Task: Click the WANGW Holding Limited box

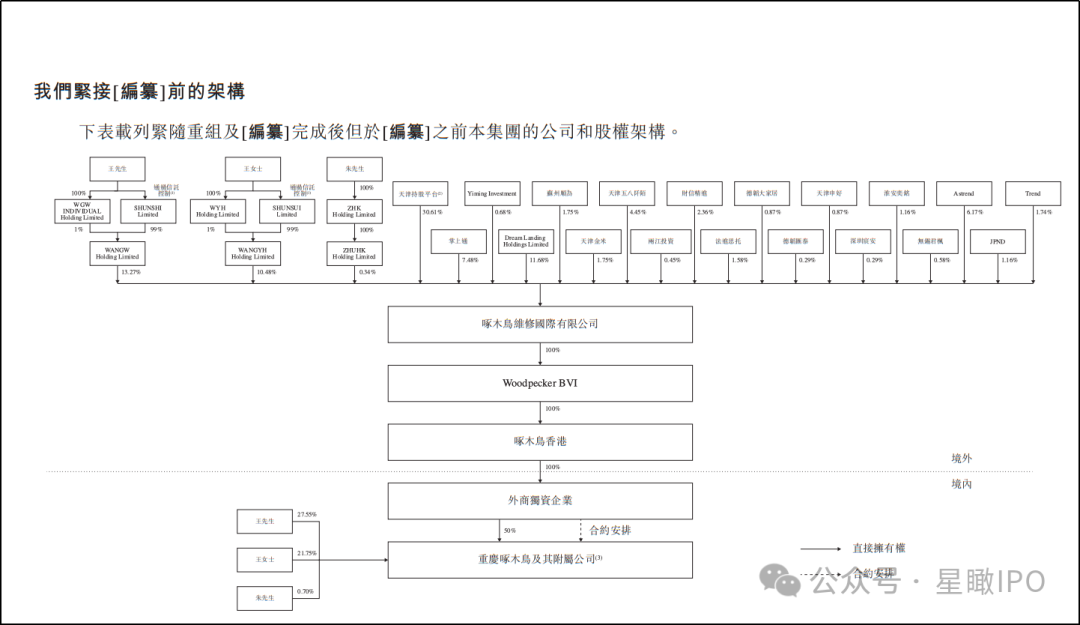Action: point(117,253)
